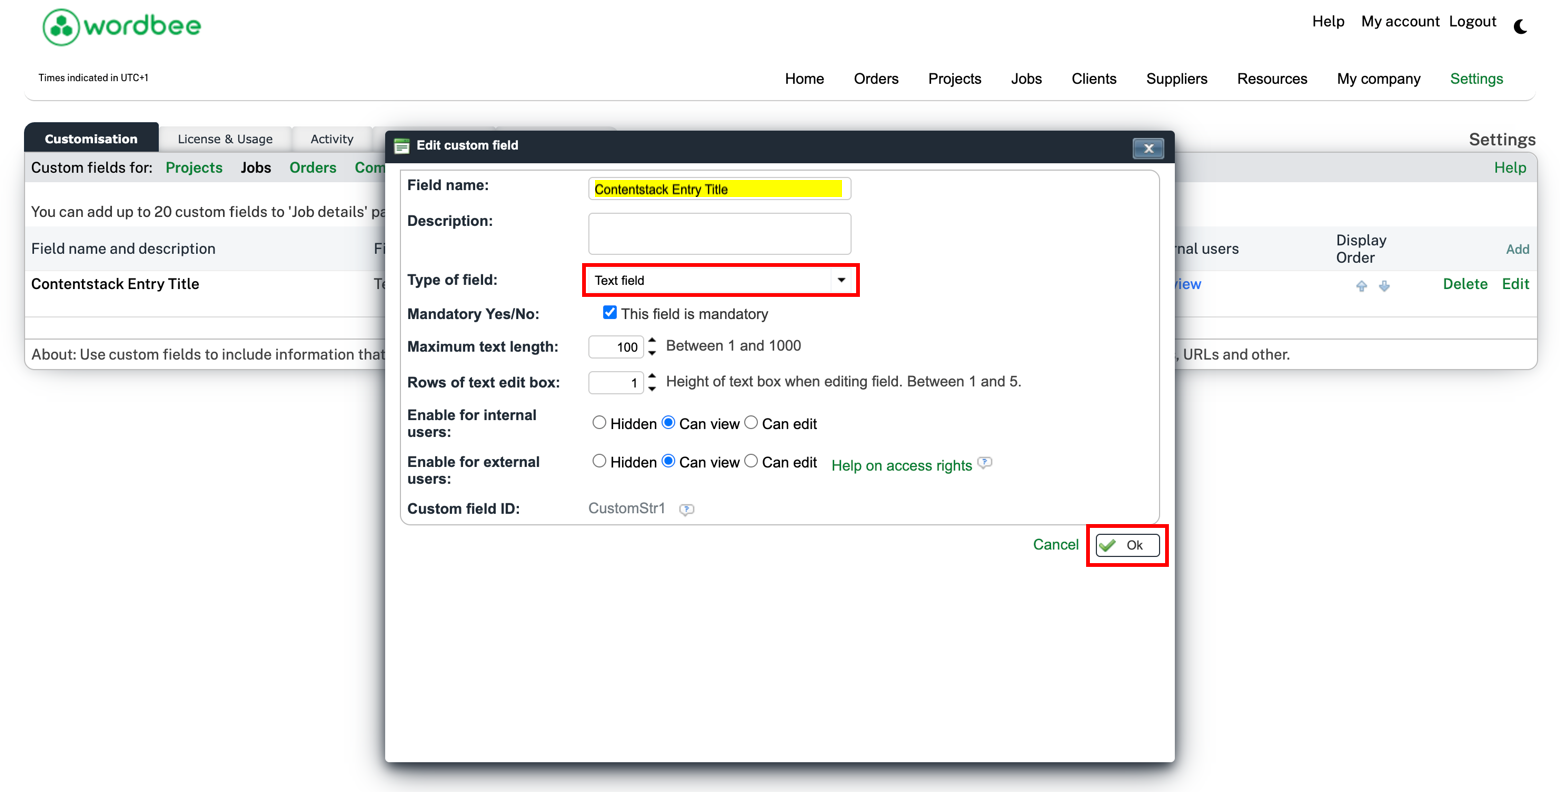Select Hidden for external users
This screenshot has width=1560, height=792.
599,461
